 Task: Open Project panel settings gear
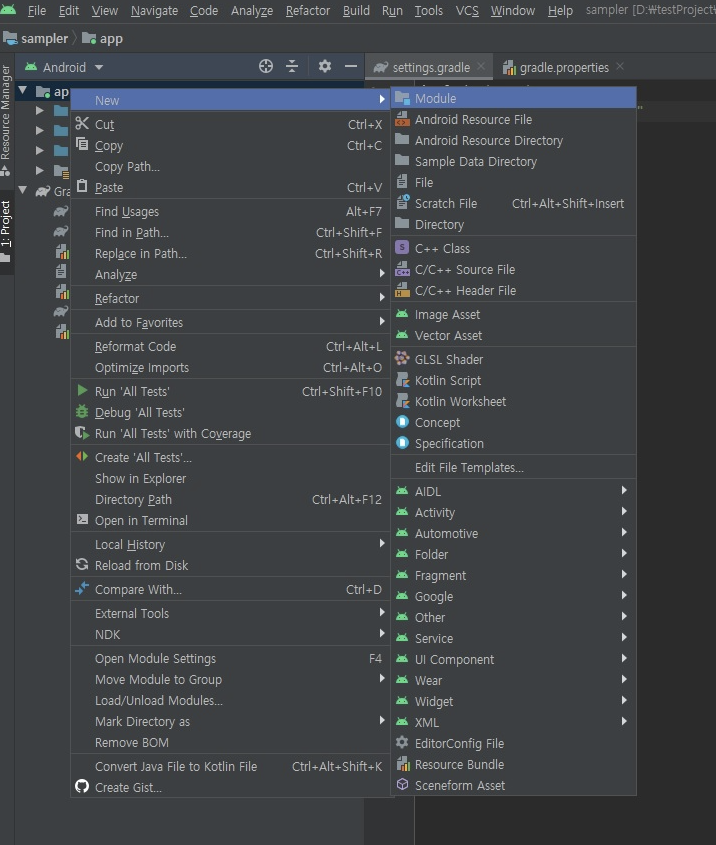click(324, 66)
